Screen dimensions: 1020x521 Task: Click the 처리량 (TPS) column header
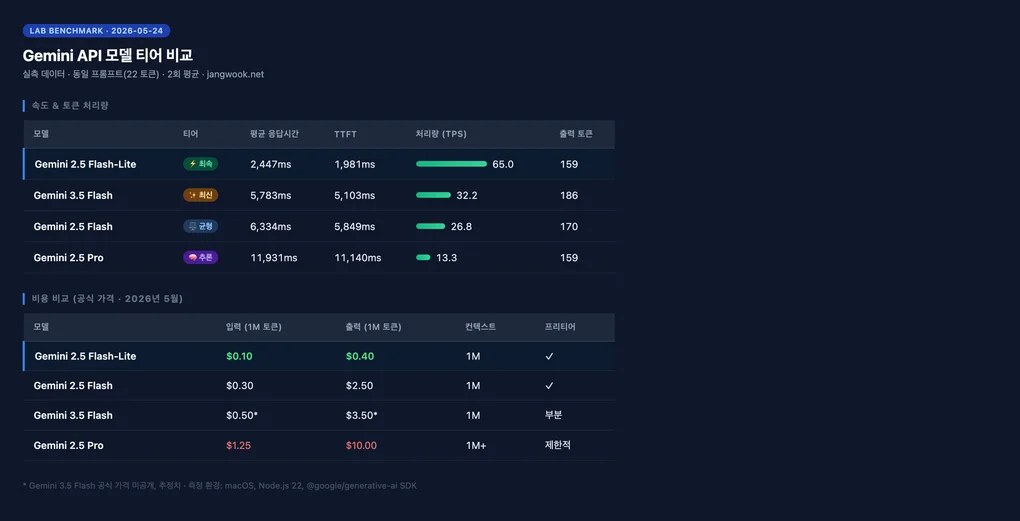(x=441, y=134)
